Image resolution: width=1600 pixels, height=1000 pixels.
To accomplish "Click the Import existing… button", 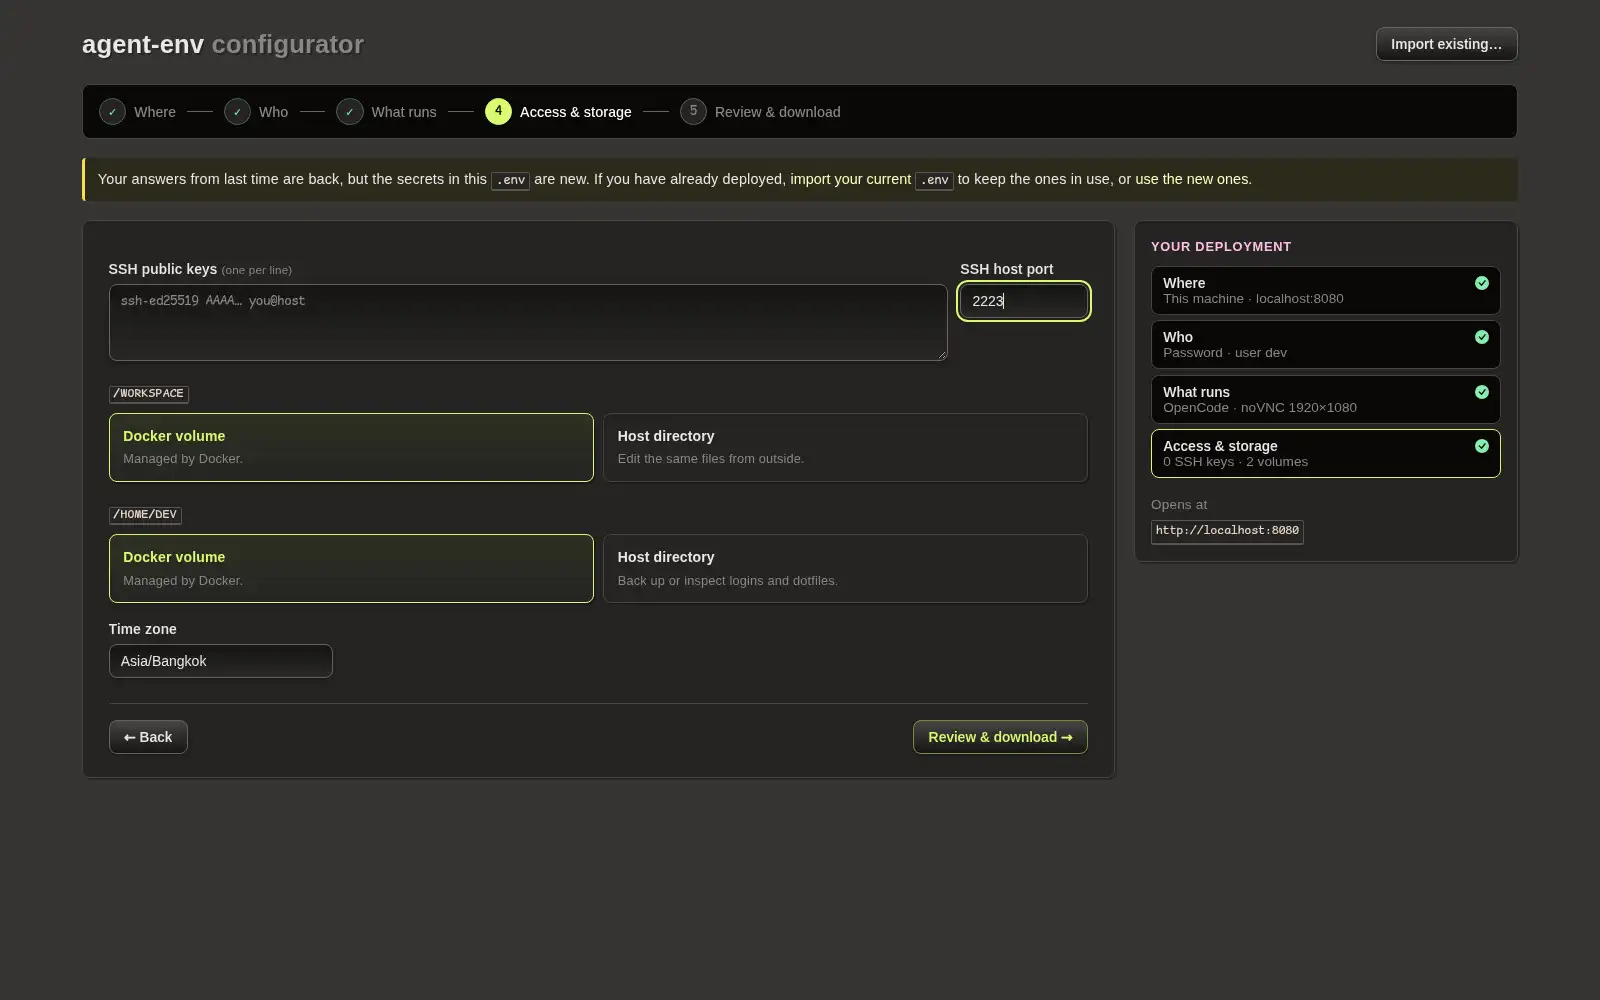I will (1446, 44).
